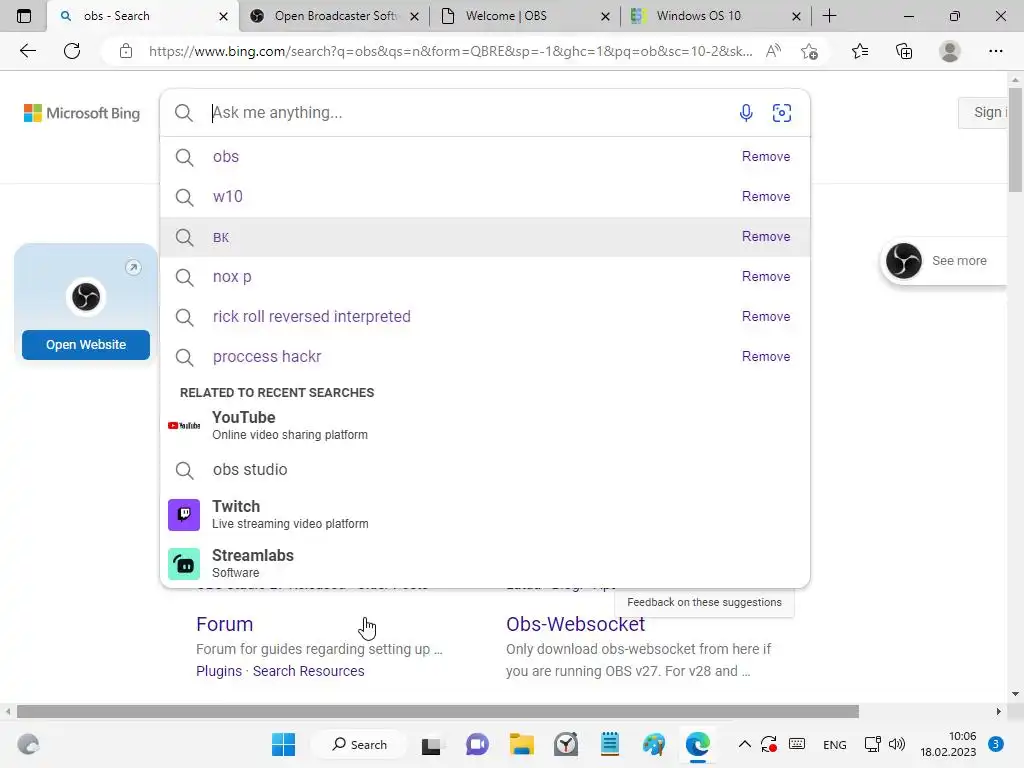This screenshot has height=768, width=1024.
Task: Click the horizontal page scrollbar
Action: click(x=438, y=711)
